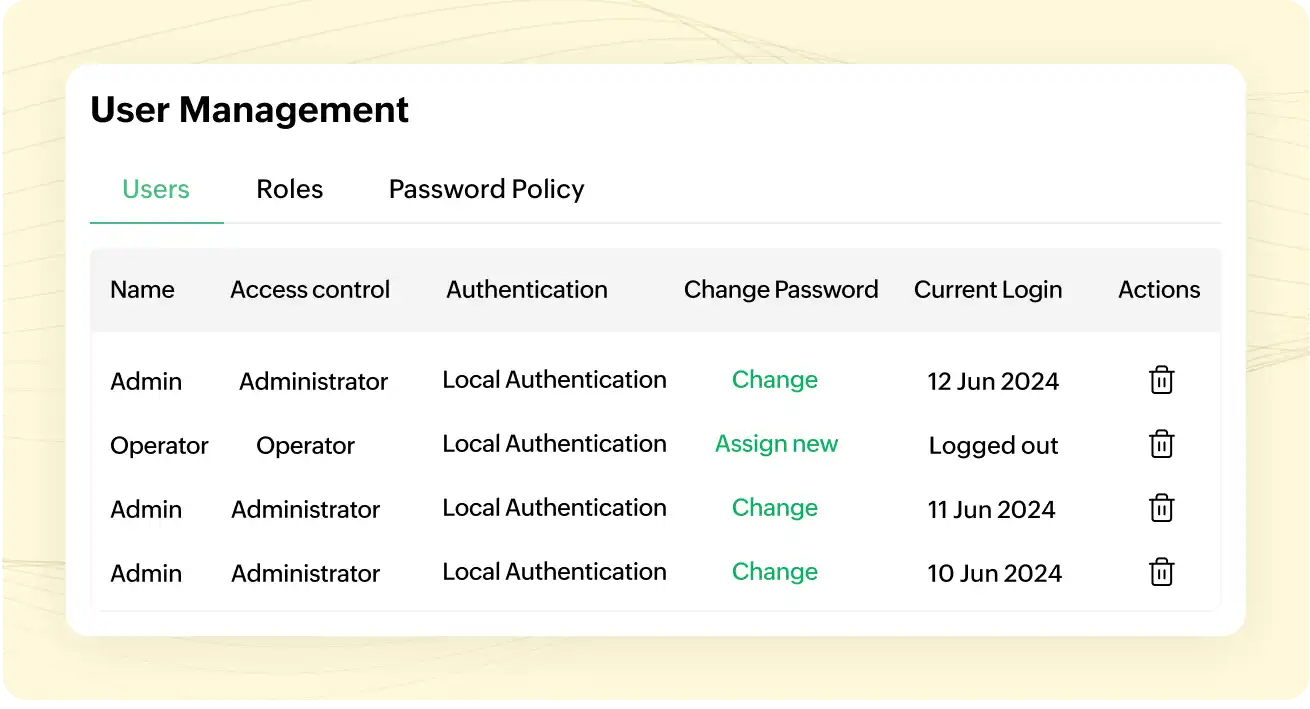Change password for Admin logged in 10 Jun
This screenshot has height=709, width=1310.
775,572
